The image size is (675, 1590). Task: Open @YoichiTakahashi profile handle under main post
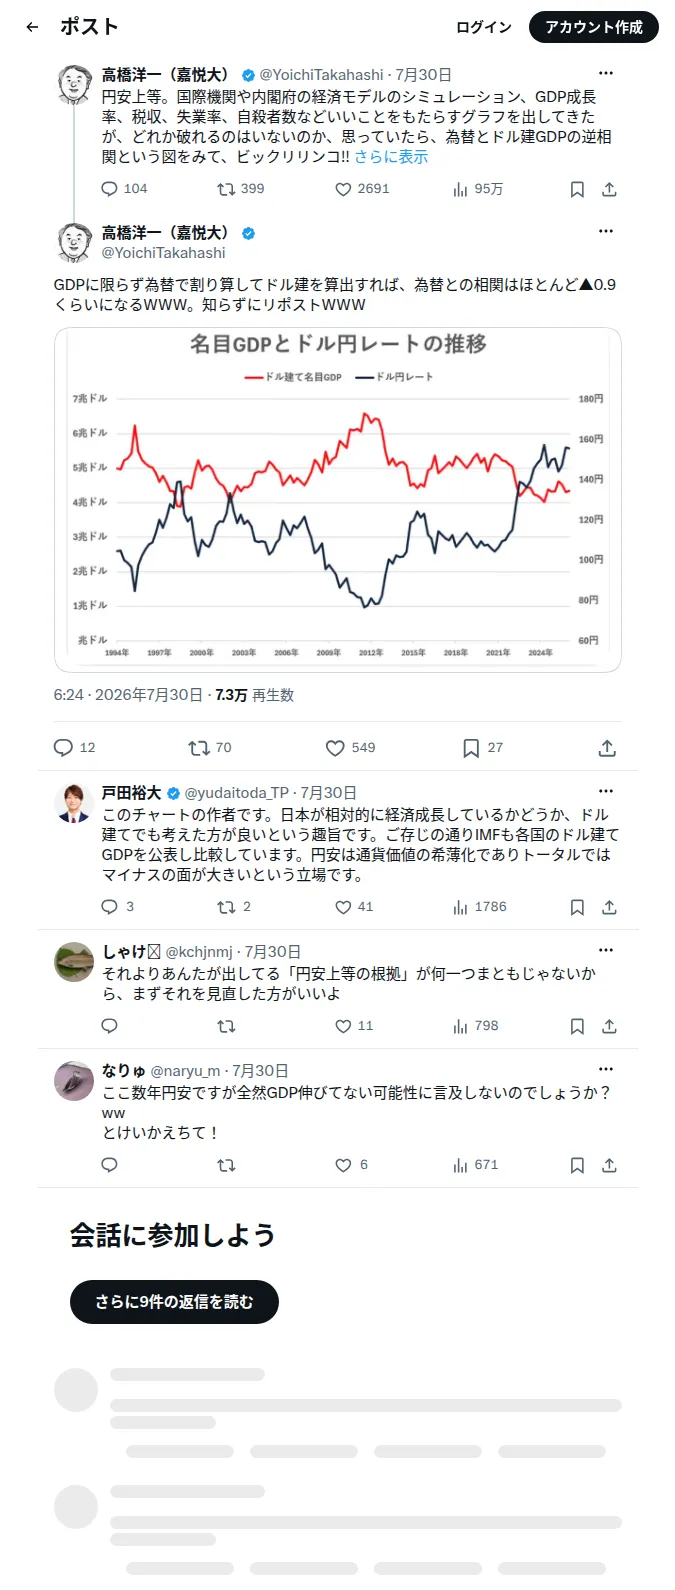(x=164, y=253)
